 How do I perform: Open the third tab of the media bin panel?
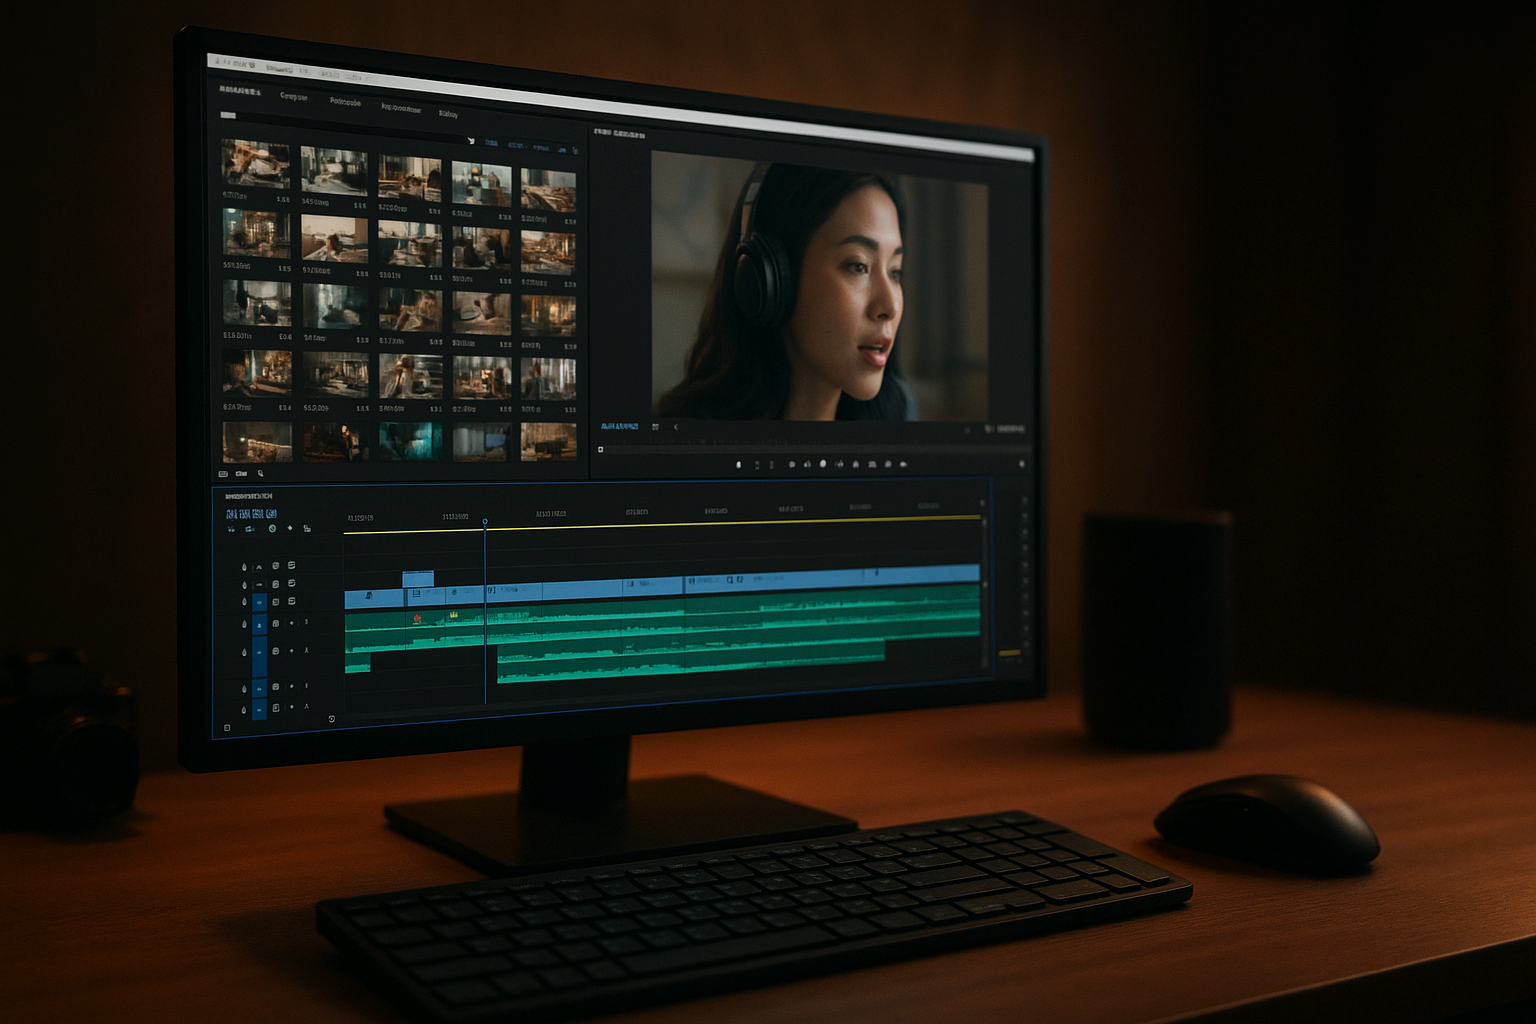coord(346,102)
